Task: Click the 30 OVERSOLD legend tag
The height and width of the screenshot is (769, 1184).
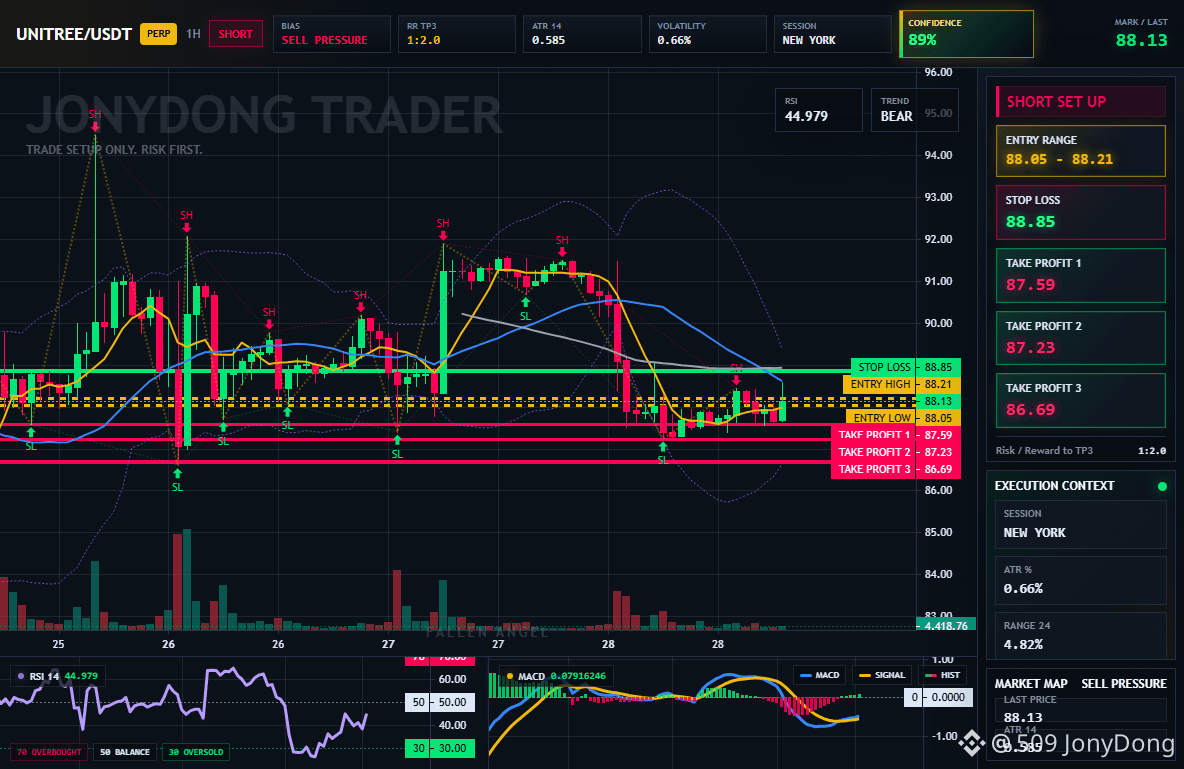Action: [196, 752]
